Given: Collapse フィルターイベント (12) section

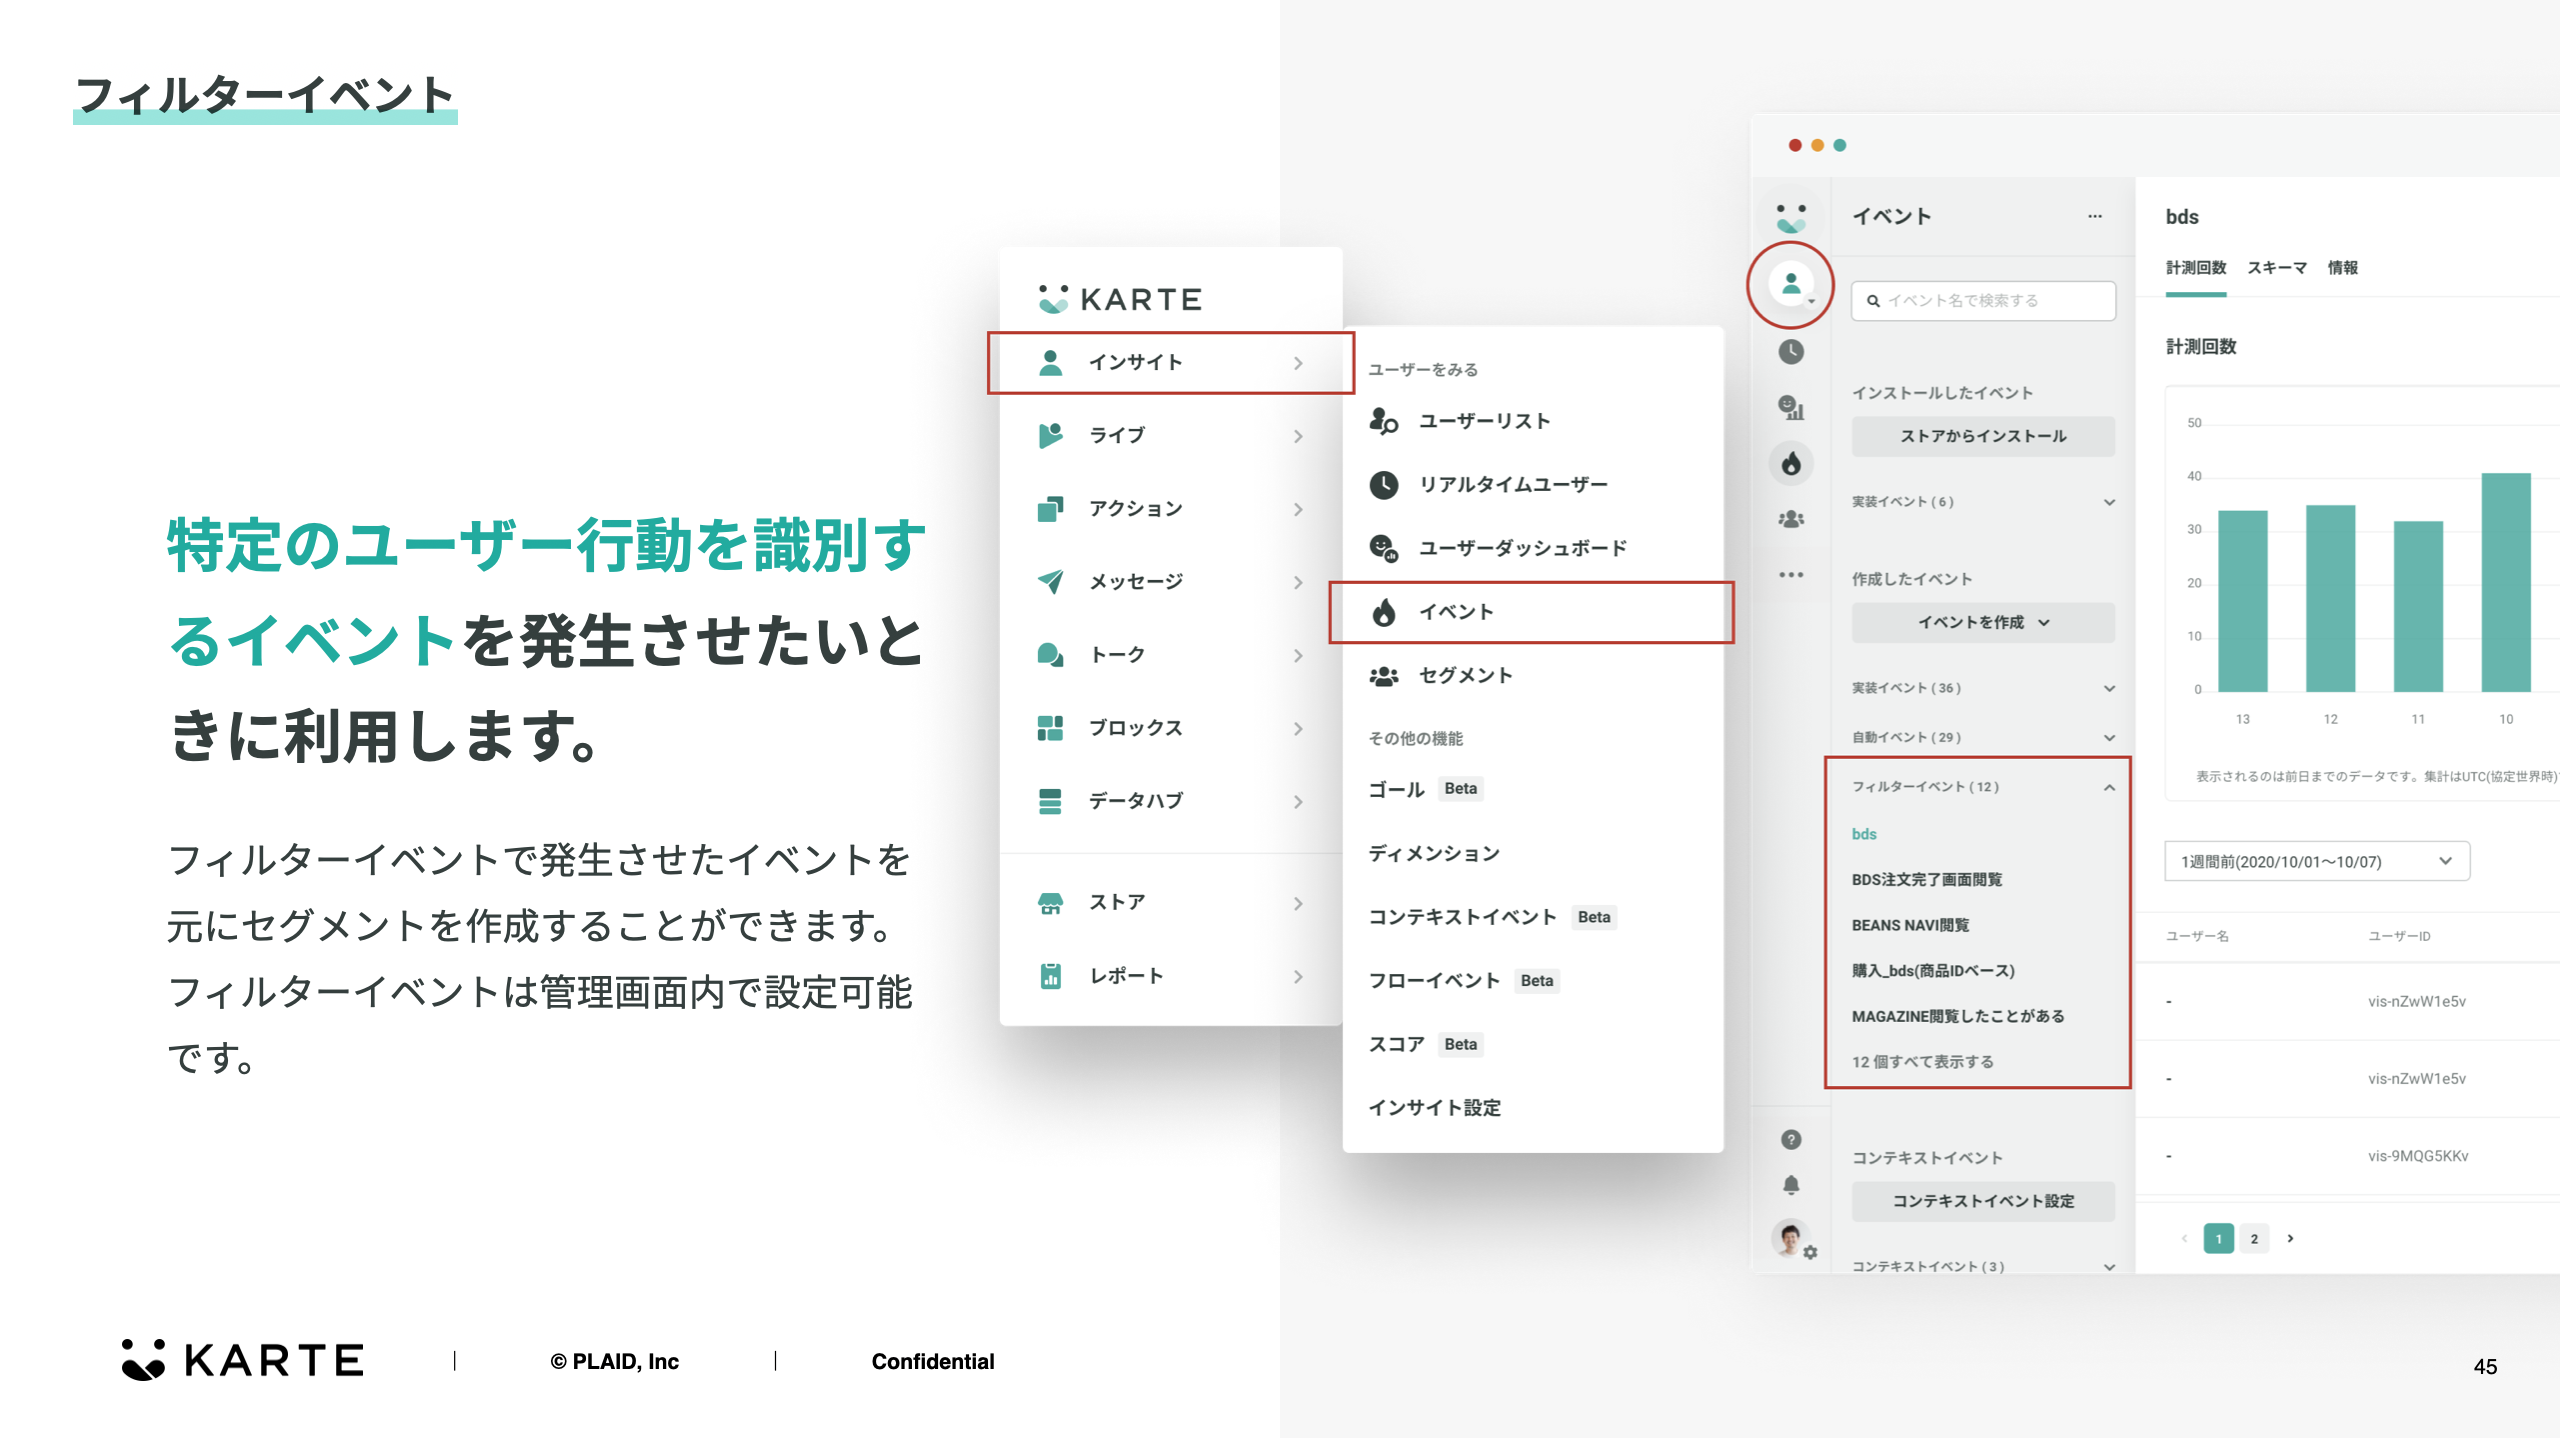Looking at the screenshot, I should point(1983,788).
